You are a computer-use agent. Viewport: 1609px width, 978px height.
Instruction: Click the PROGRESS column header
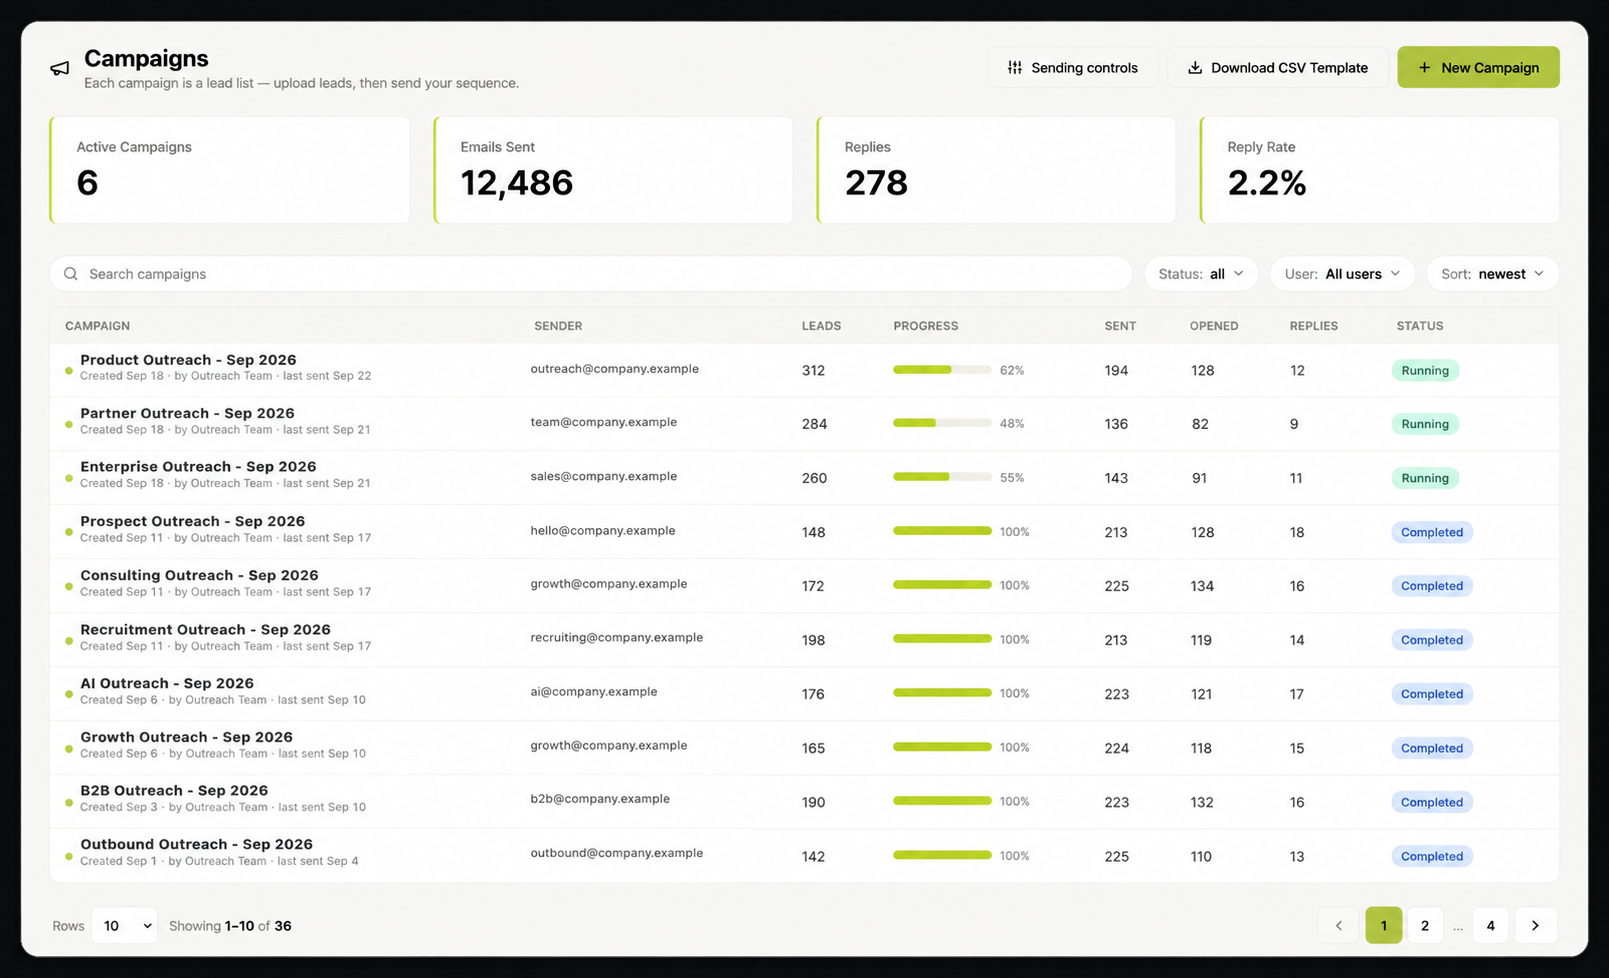tap(926, 326)
